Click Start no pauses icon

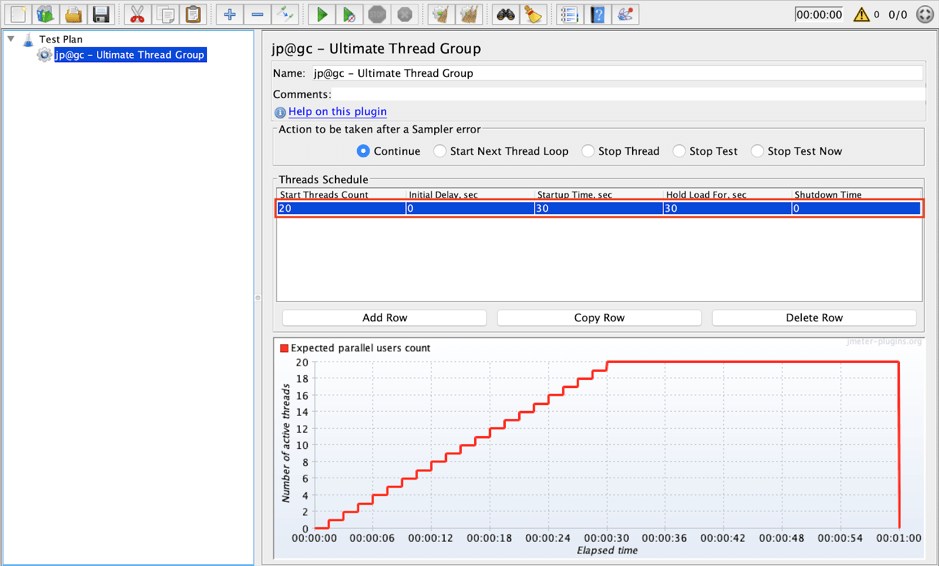click(x=350, y=14)
